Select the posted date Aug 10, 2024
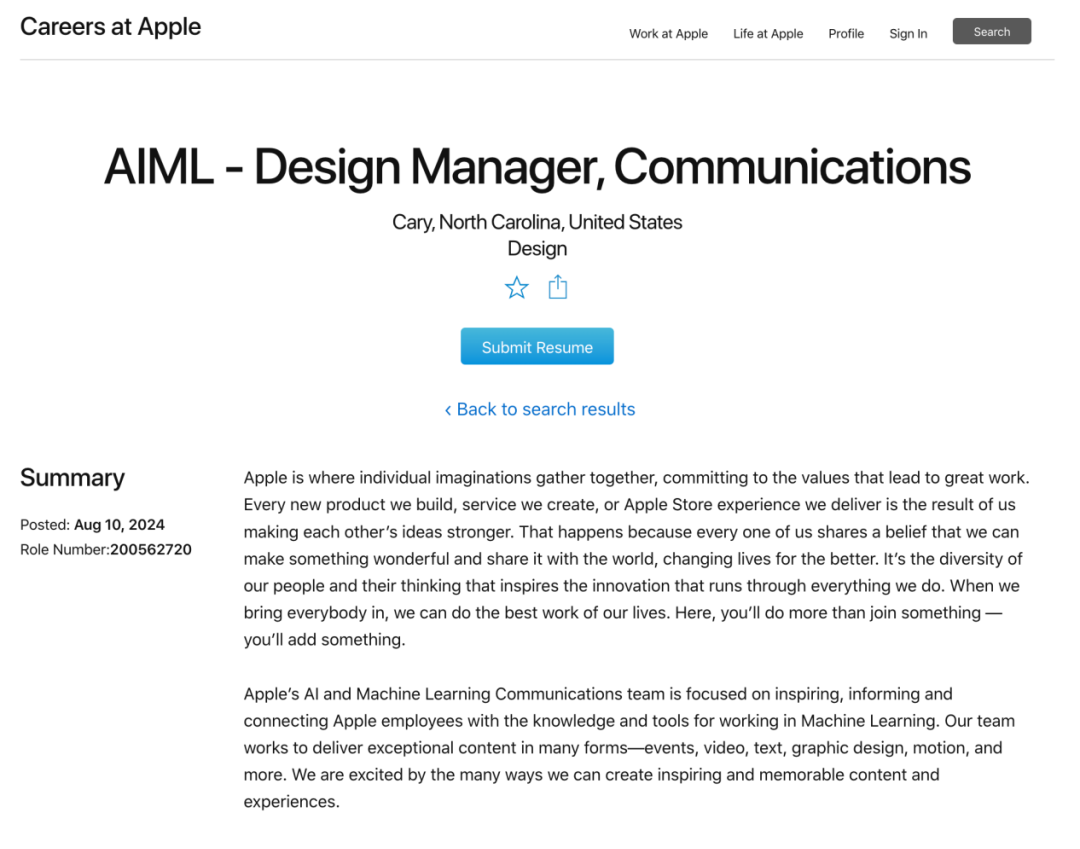The image size is (1080, 849). [119, 525]
